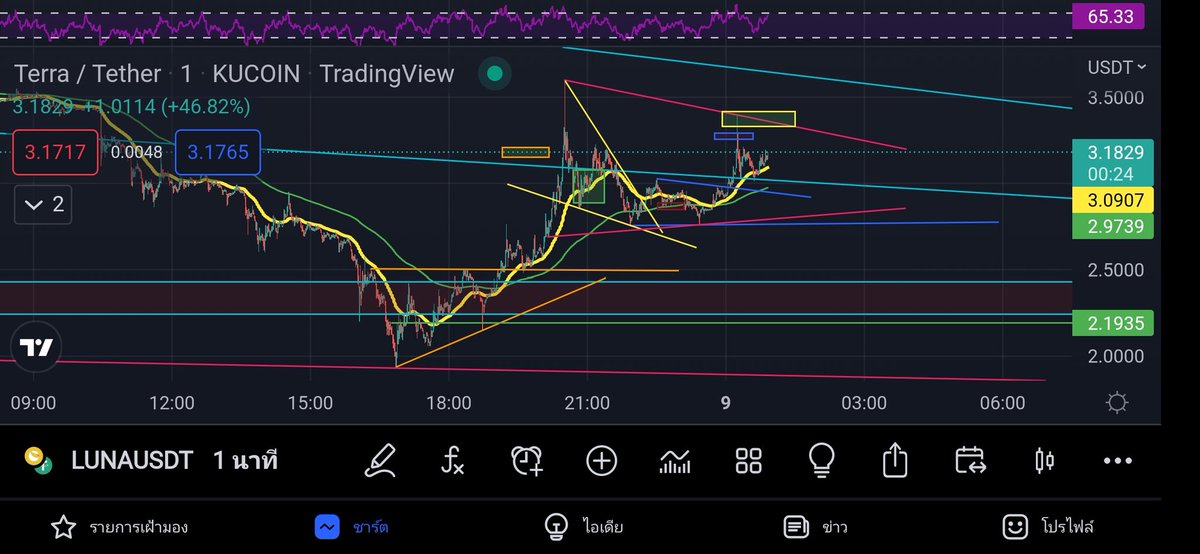1200x554 pixels.
Task: Tap the day 9 date marker
Action: click(x=726, y=402)
